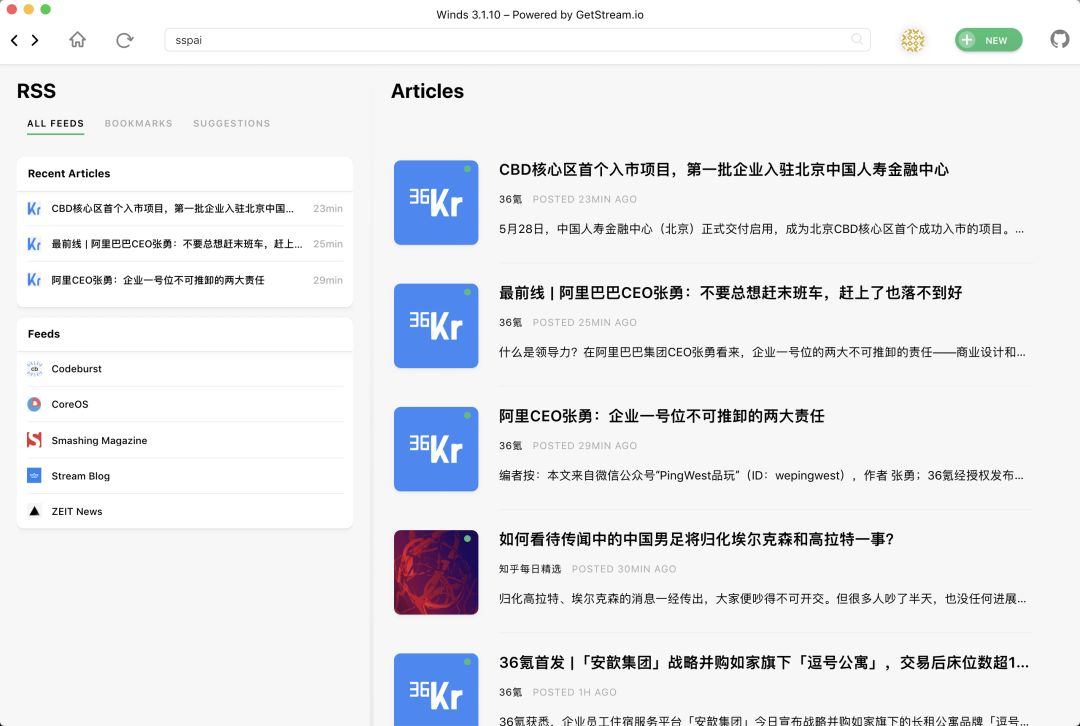
Task: Click the CoreOS feed icon
Action: pos(34,404)
